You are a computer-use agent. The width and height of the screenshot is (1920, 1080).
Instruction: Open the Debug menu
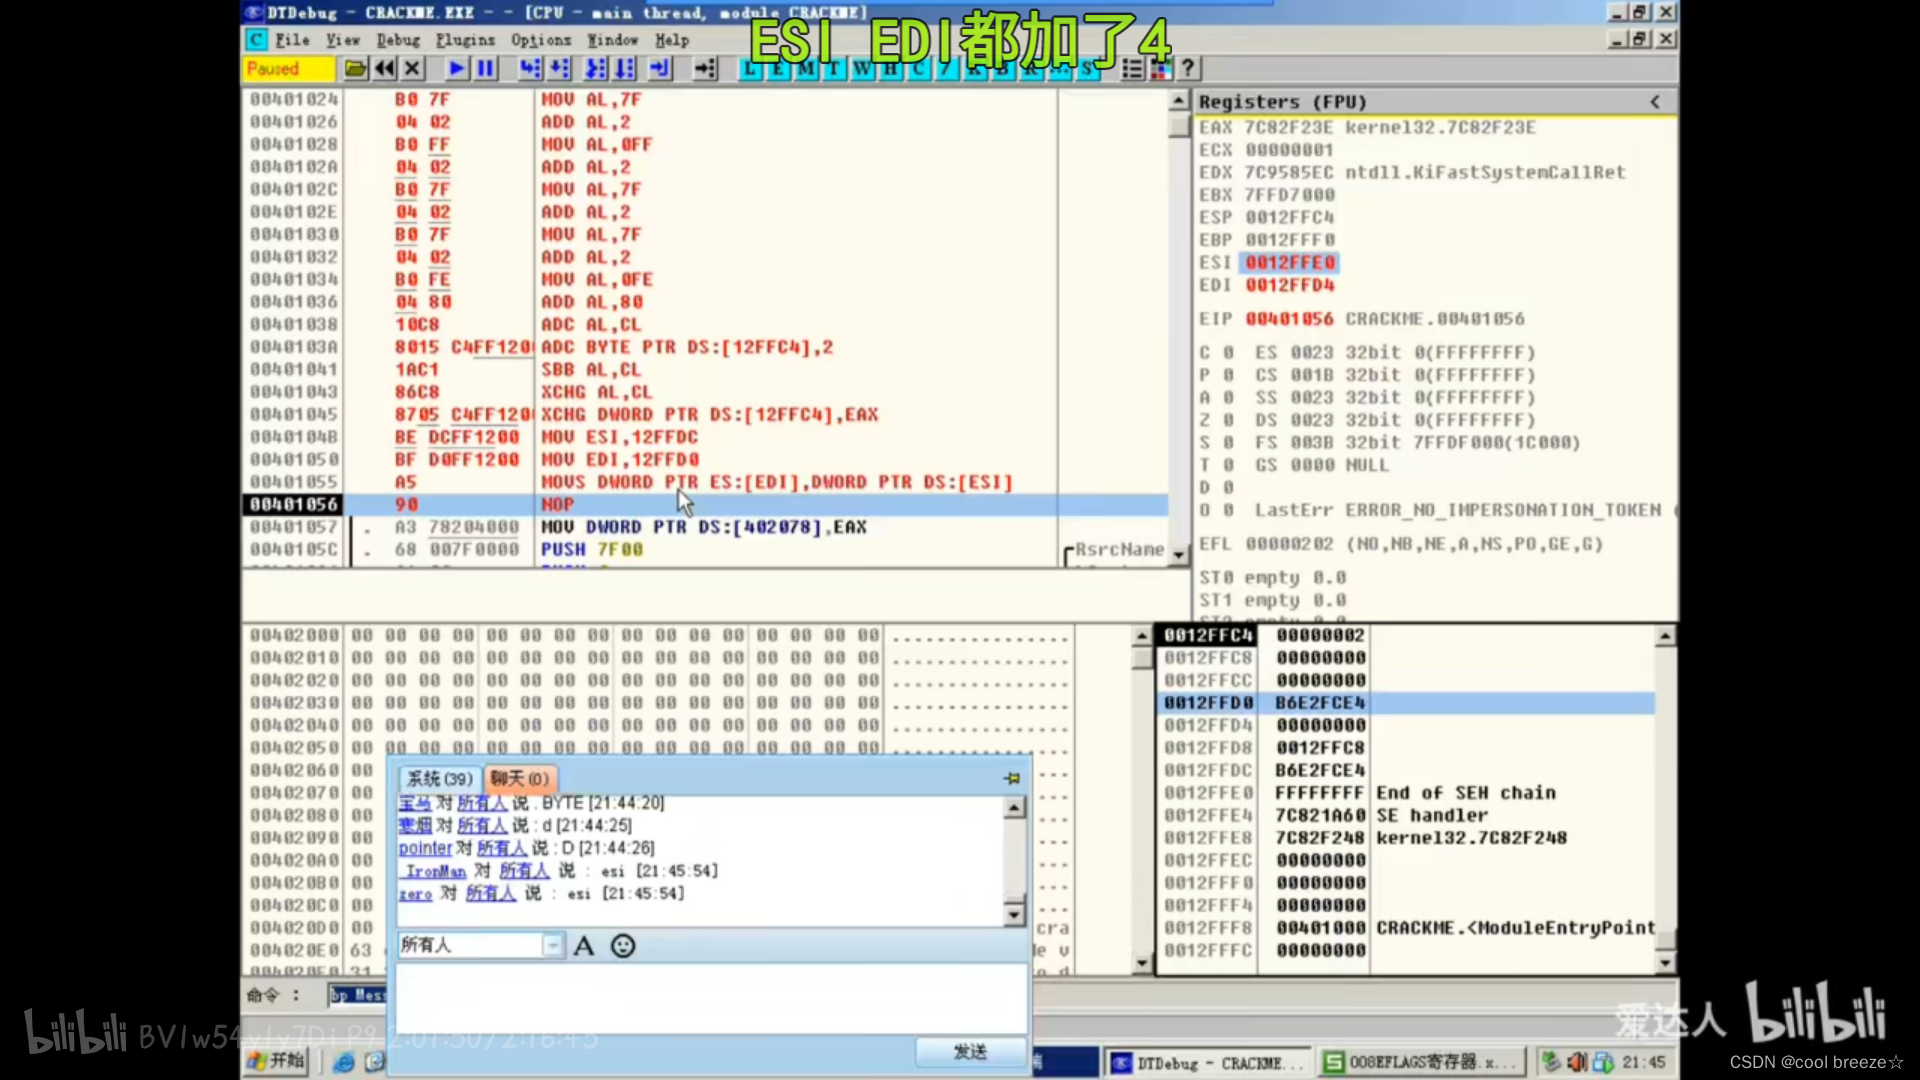click(398, 40)
